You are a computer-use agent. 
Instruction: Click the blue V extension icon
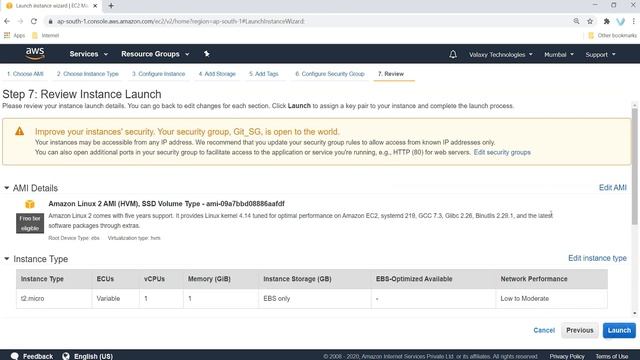620,21
